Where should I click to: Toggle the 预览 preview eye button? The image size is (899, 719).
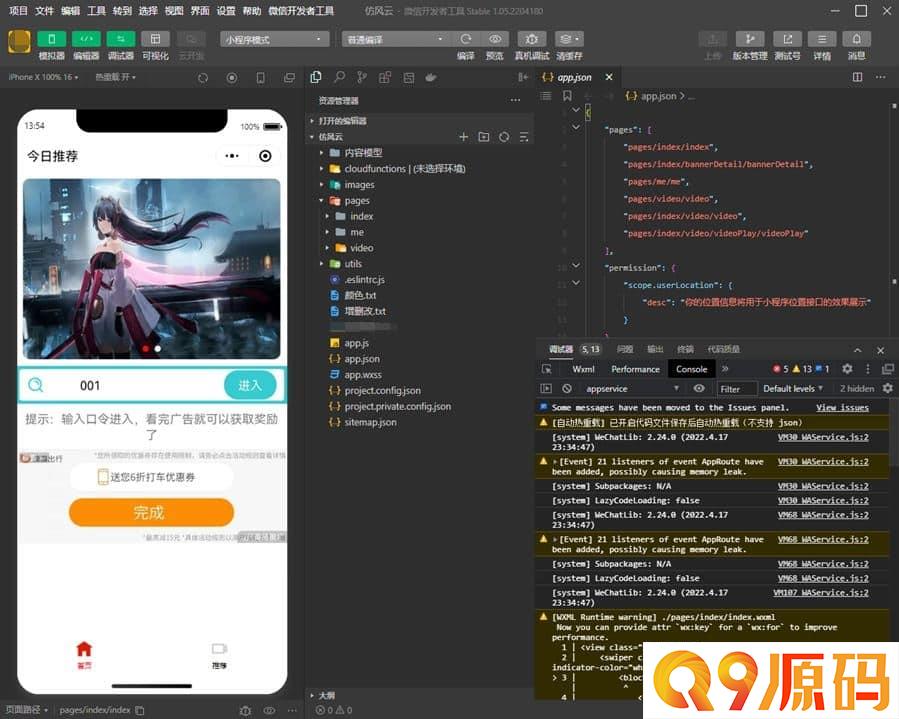495,39
